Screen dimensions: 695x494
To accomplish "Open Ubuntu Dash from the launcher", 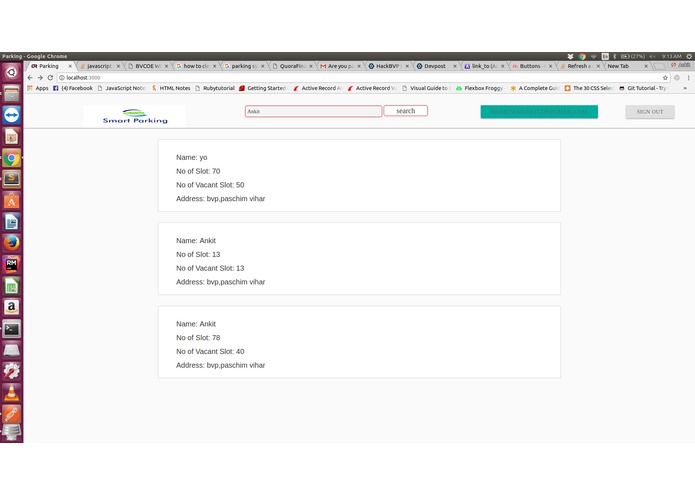I will 12,72.
